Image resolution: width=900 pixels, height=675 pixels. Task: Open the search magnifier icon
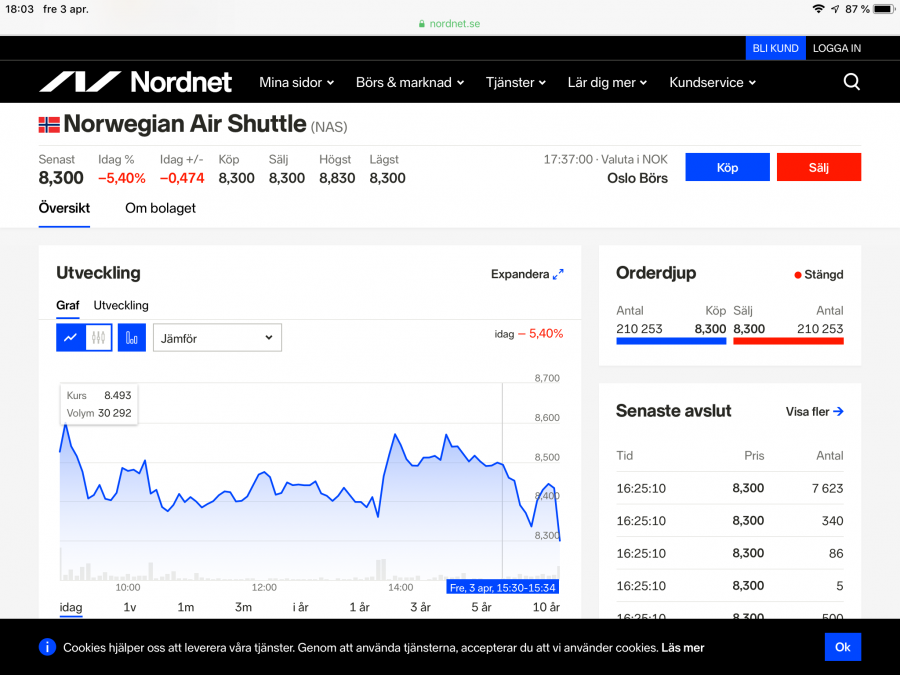(851, 82)
